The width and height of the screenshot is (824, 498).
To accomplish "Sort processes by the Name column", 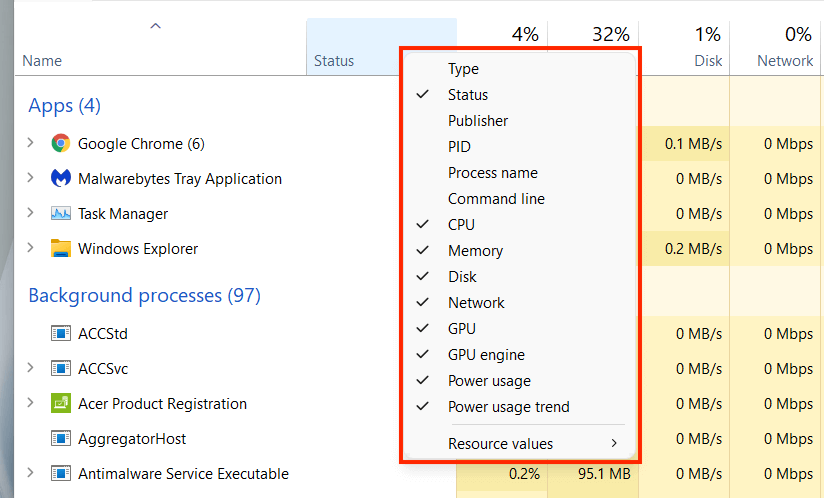I will [x=42, y=61].
